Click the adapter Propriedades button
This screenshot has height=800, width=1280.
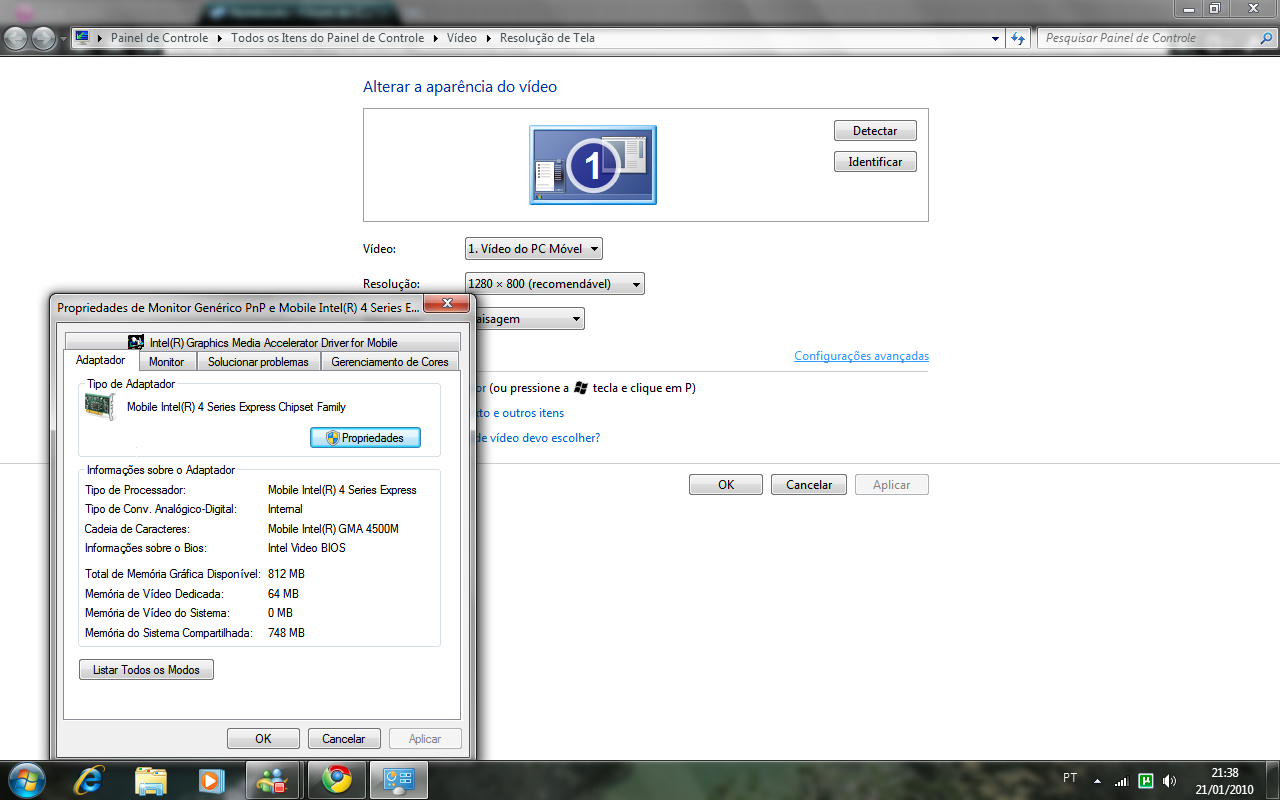tap(365, 438)
